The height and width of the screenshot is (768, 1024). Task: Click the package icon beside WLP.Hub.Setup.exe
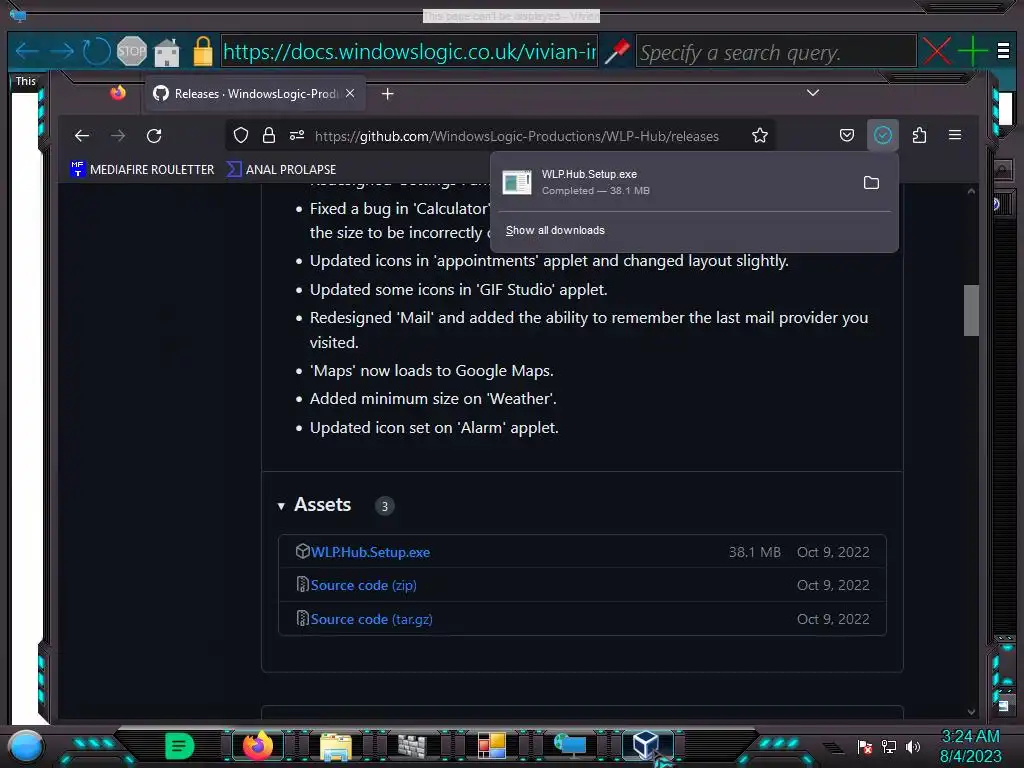(x=302, y=551)
